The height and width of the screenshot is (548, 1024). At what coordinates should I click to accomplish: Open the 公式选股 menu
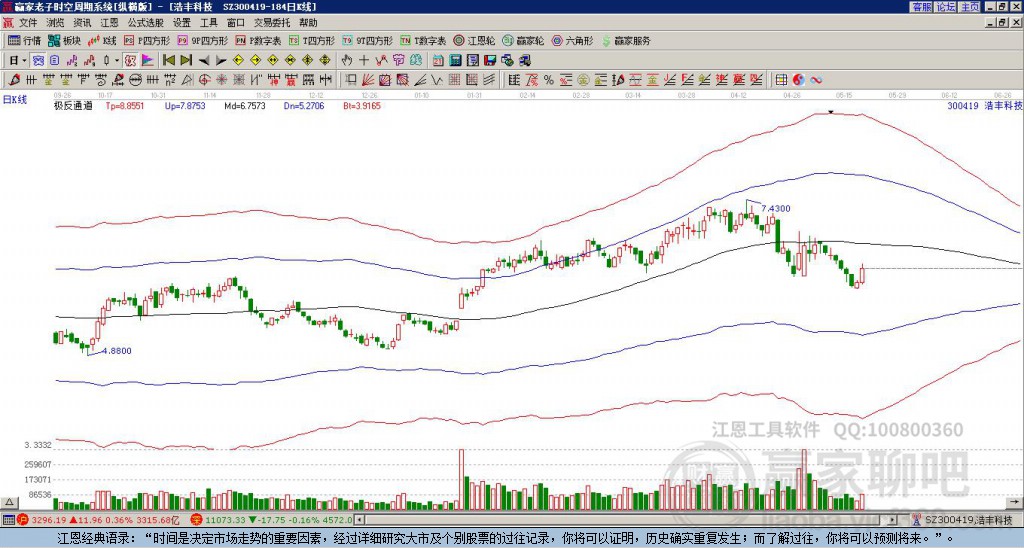tap(146, 23)
